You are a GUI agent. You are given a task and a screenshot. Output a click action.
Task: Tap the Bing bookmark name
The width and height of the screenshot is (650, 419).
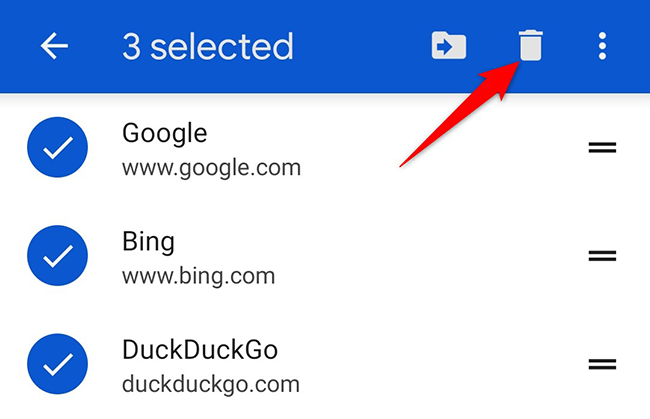(x=148, y=242)
